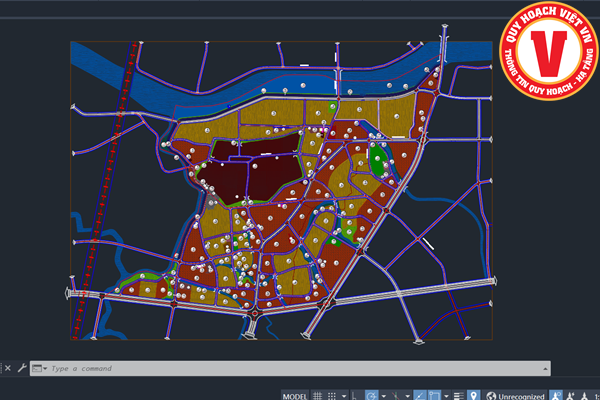Switch to MODEL space button
600x400 pixels.
click(295, 396)
